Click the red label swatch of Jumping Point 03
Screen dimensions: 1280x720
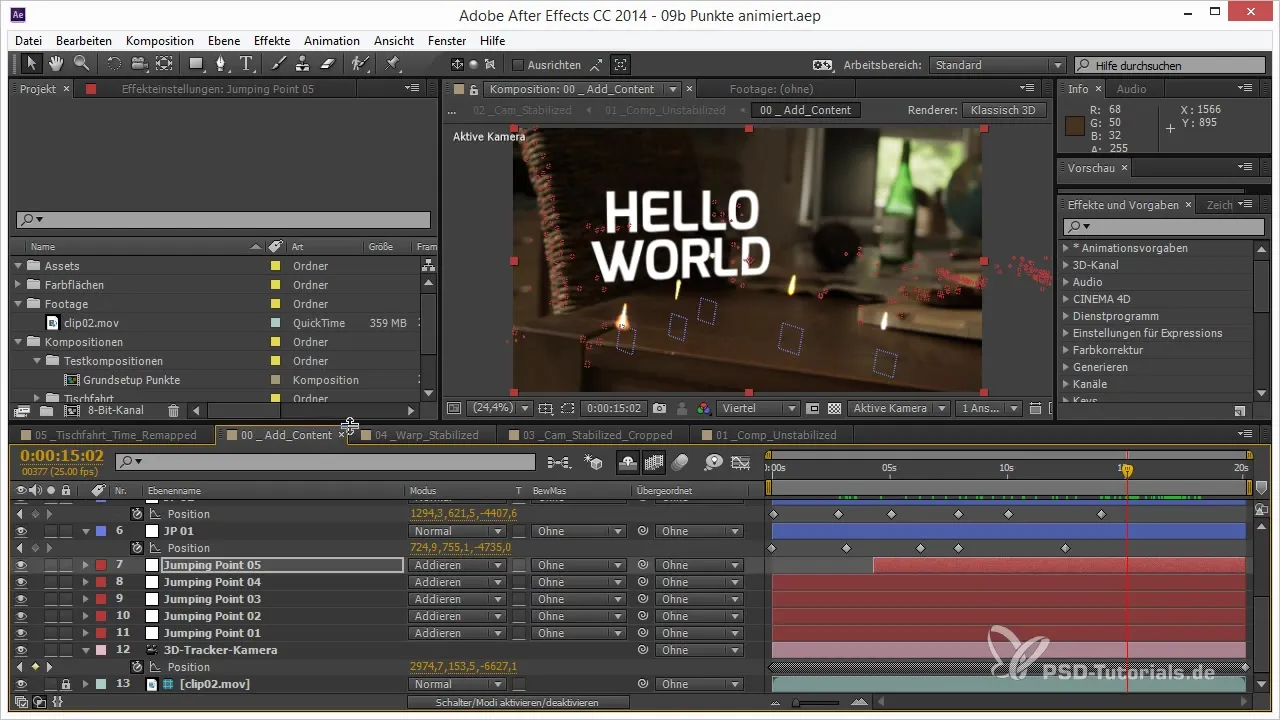(x=101, y=599)
